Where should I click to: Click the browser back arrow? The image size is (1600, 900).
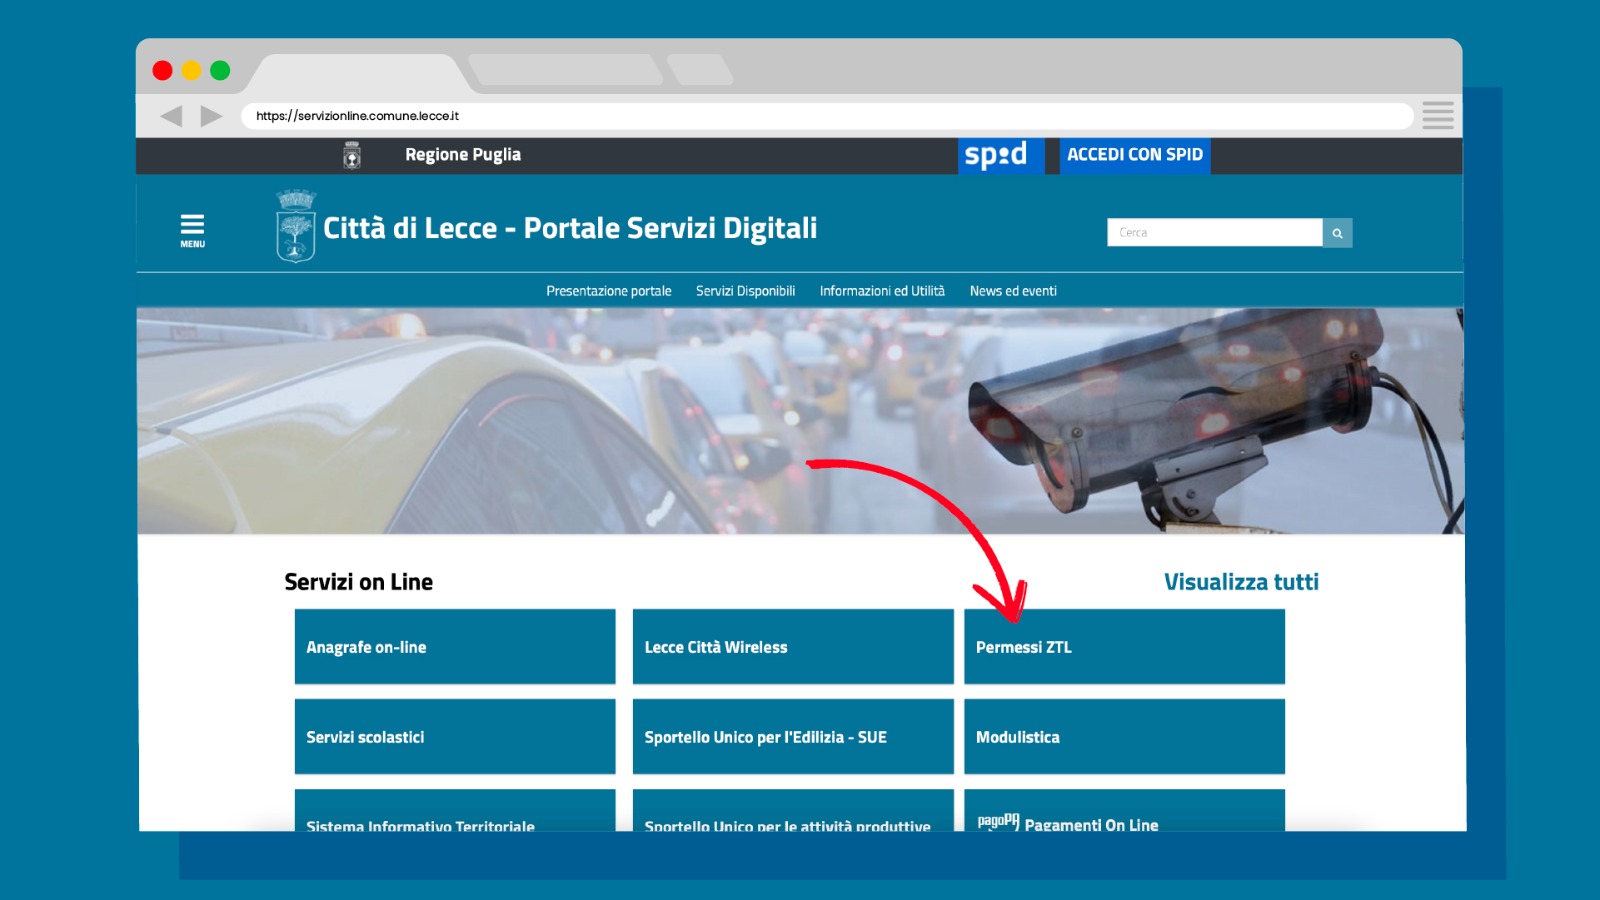pyautogui.click(x=172, y=116)
